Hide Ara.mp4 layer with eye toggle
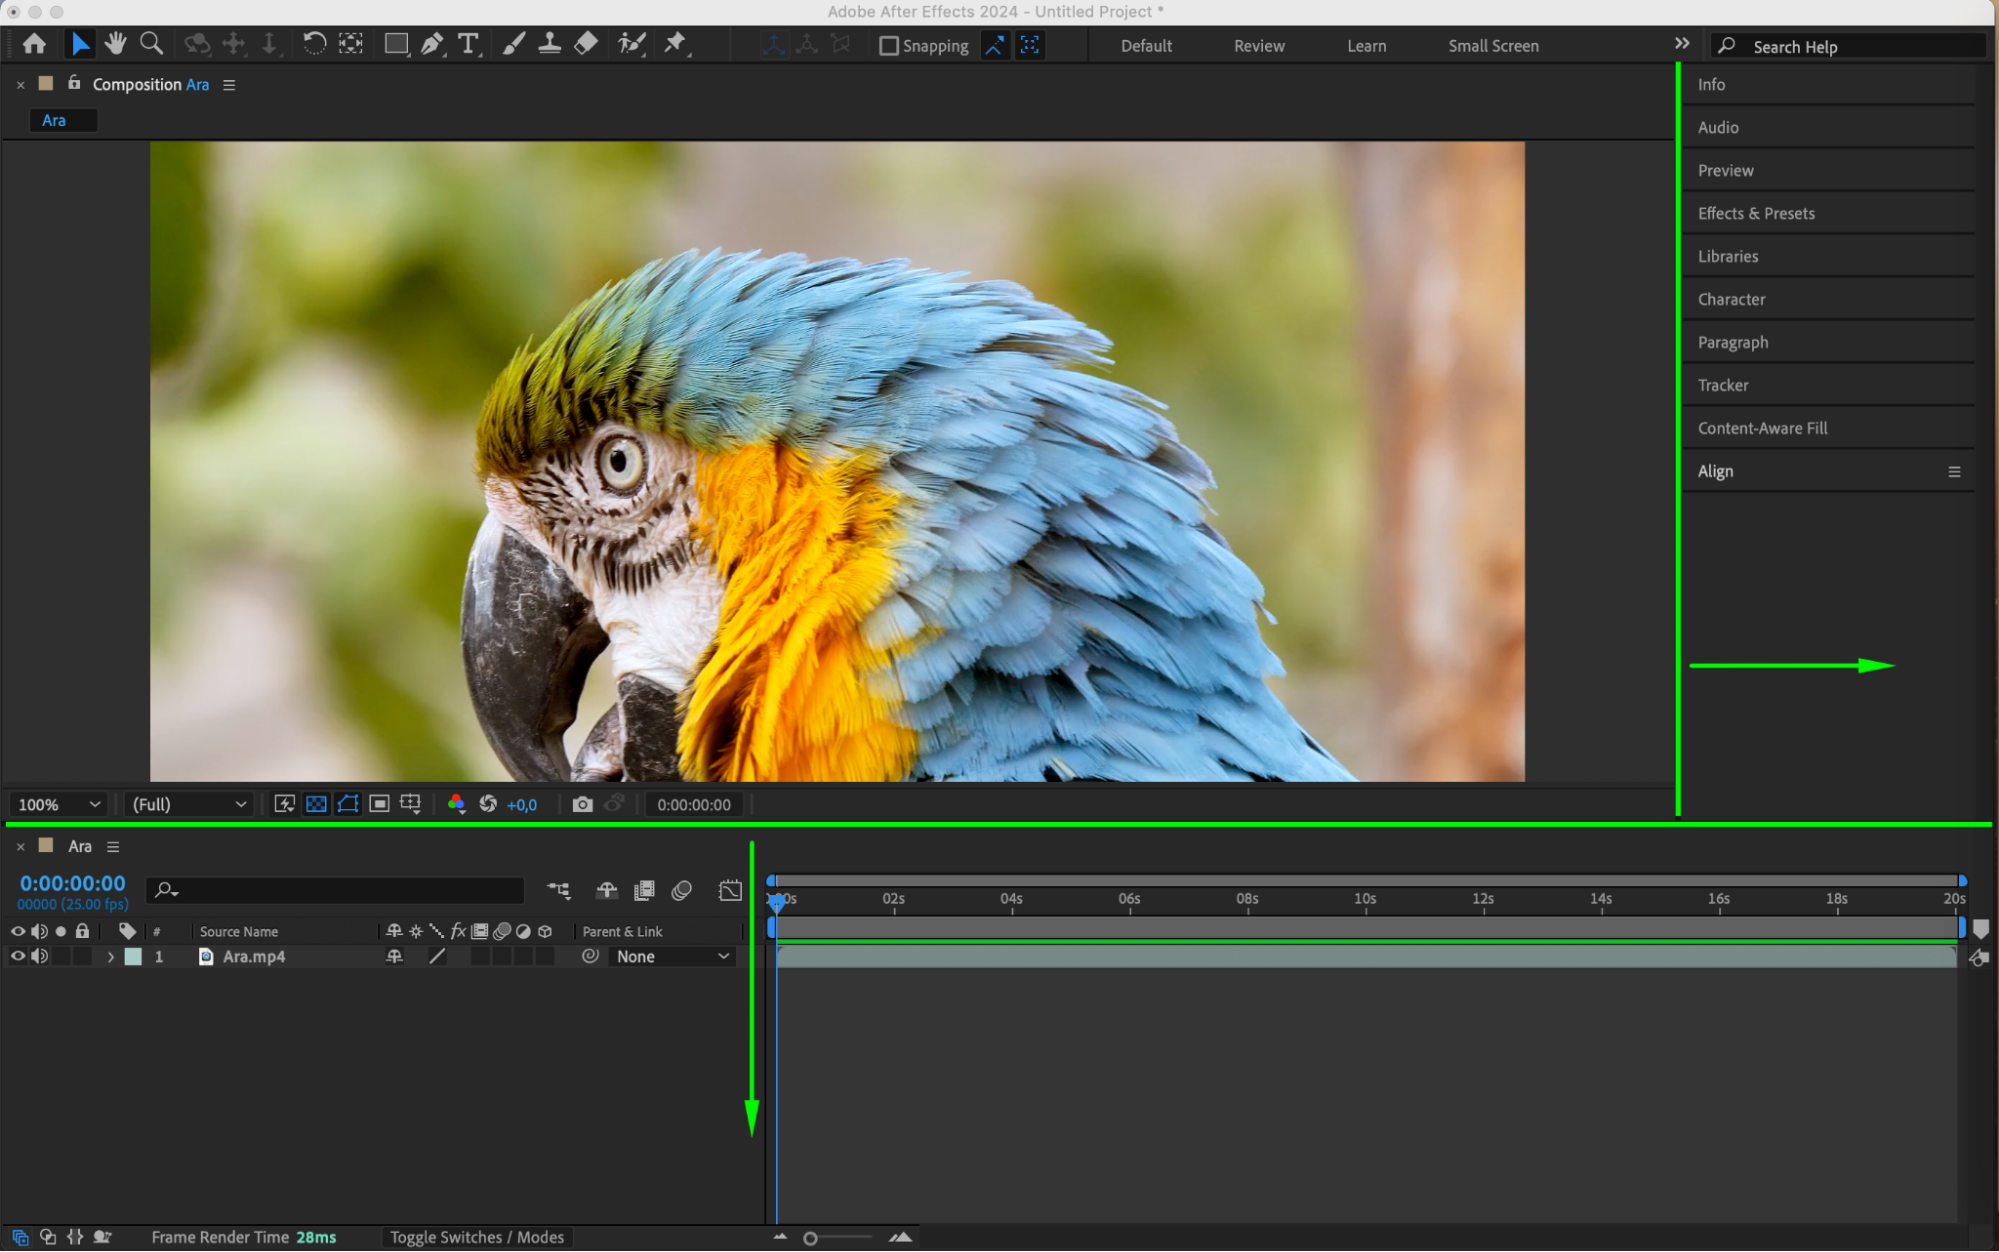 (17, 956)
